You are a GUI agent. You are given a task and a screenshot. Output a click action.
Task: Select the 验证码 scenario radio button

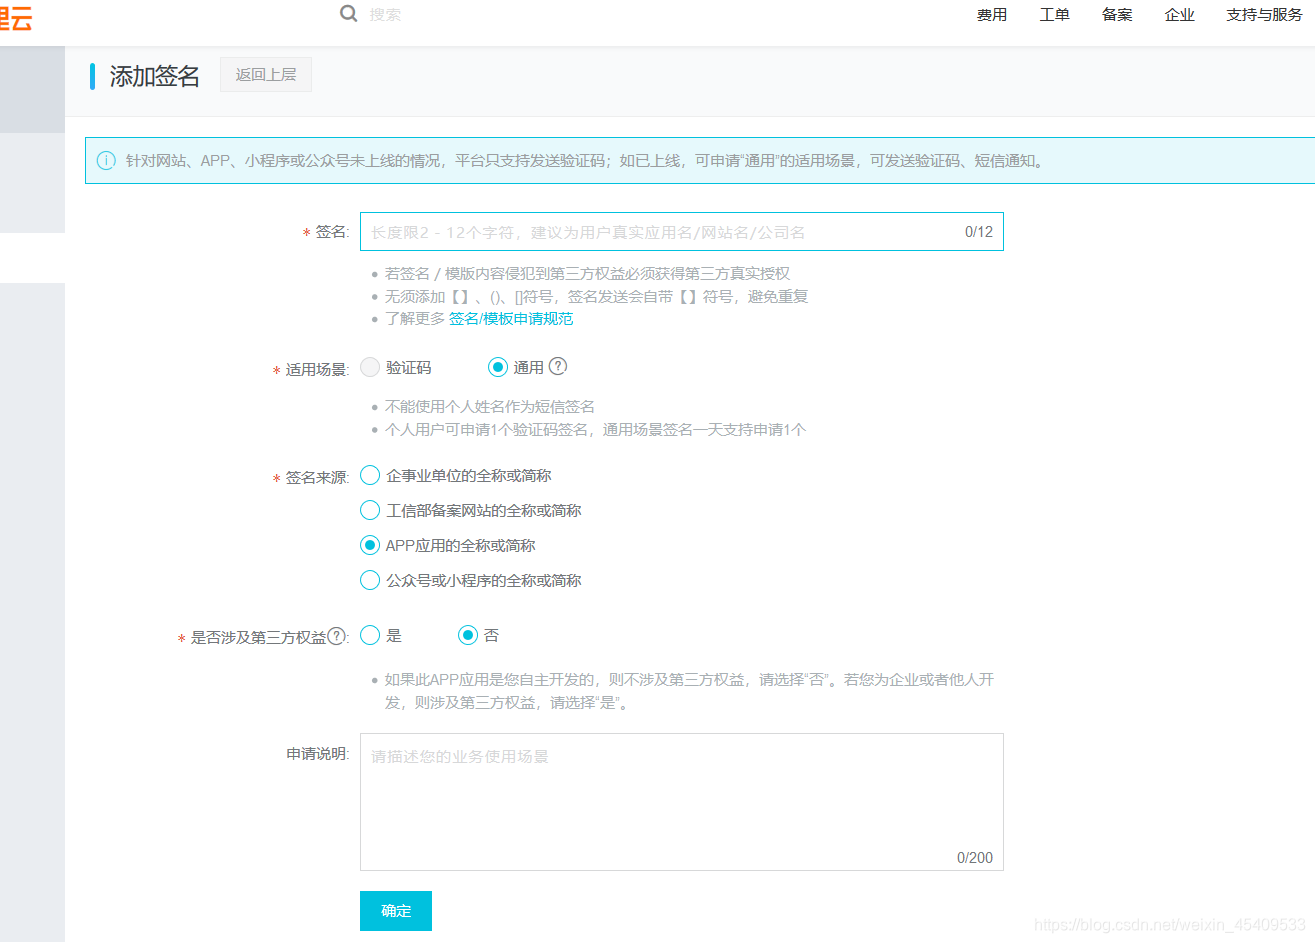tap(370, 367)
